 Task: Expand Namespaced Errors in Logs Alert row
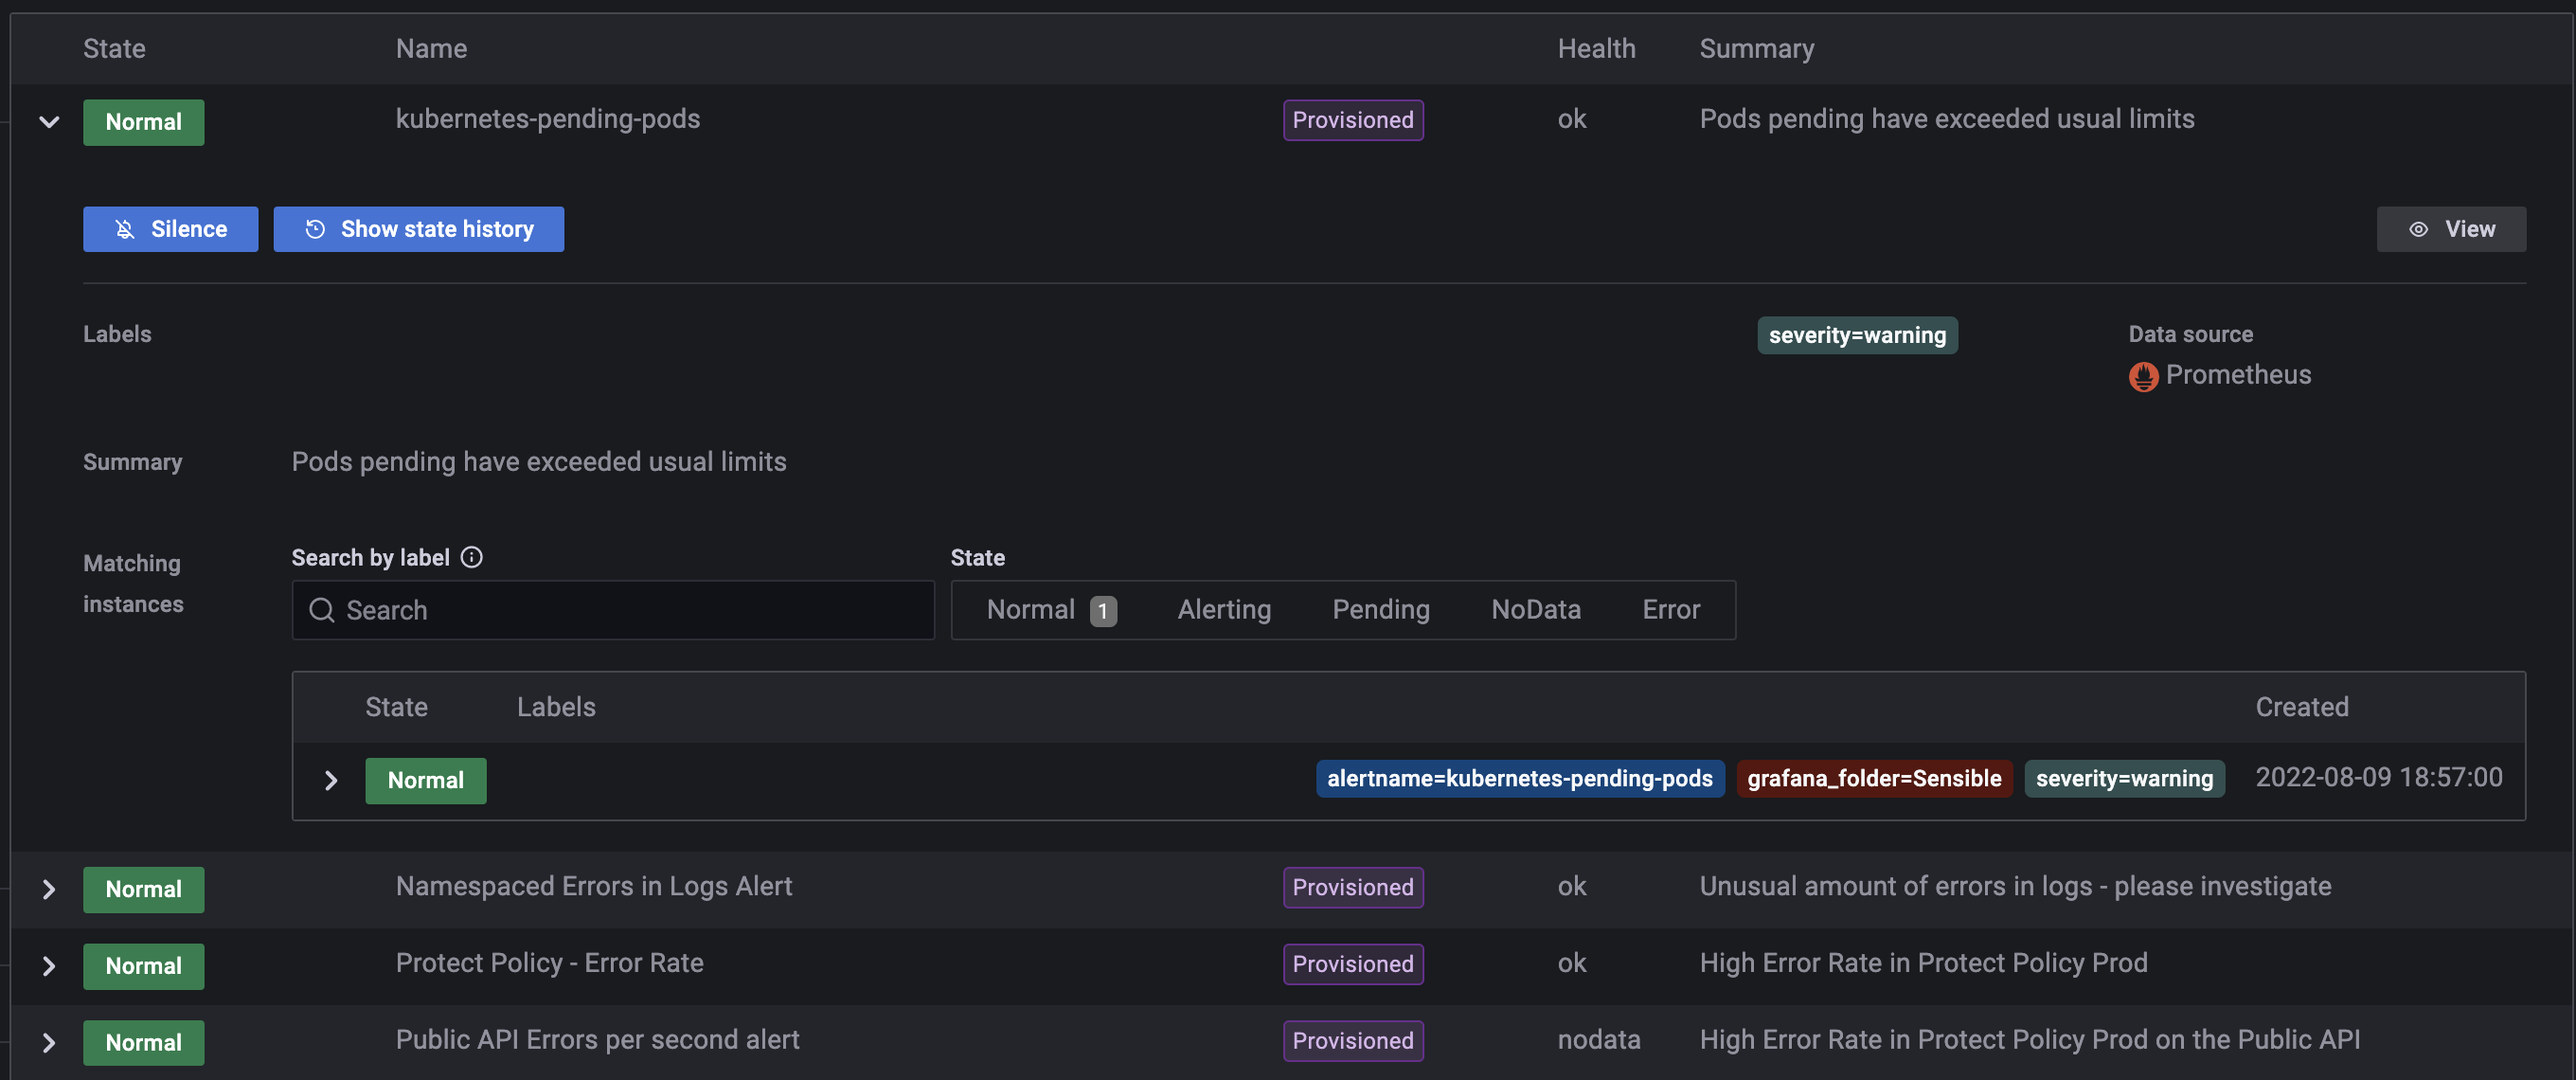click(x=49, y=889)
